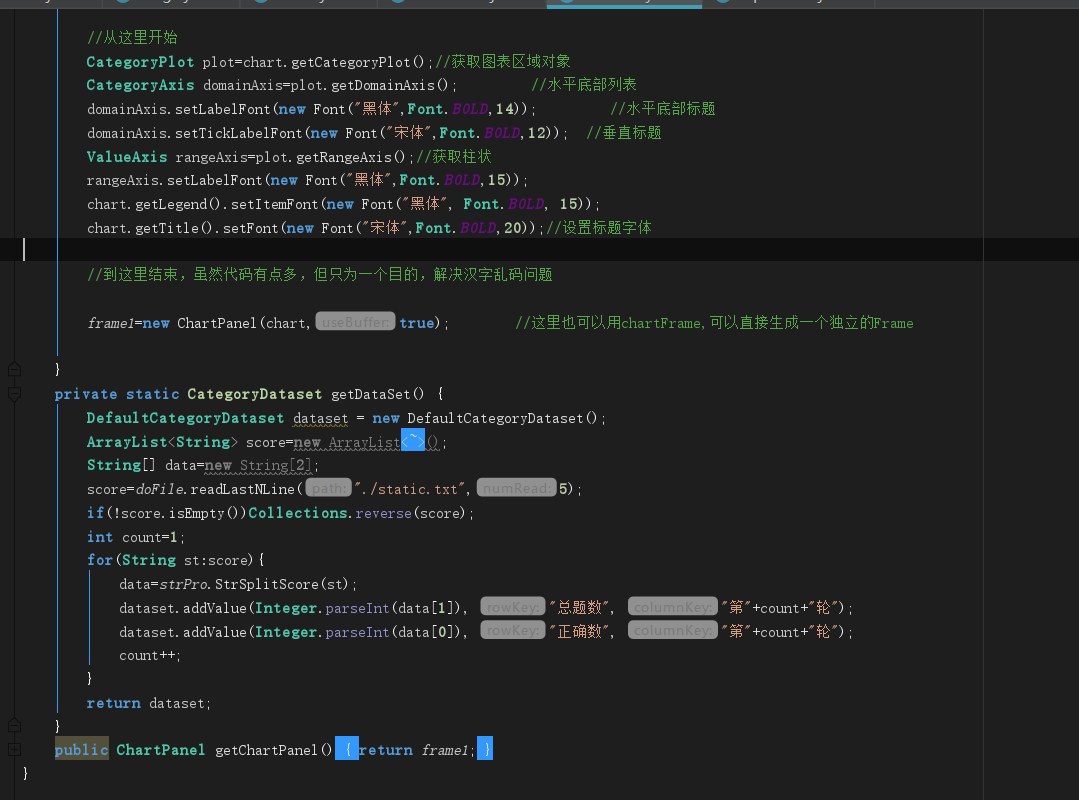Click the "CategoryAxis" type name
Image resolution: width=1079 pixels, height=800 pixels.
click(x=140, y=85)
